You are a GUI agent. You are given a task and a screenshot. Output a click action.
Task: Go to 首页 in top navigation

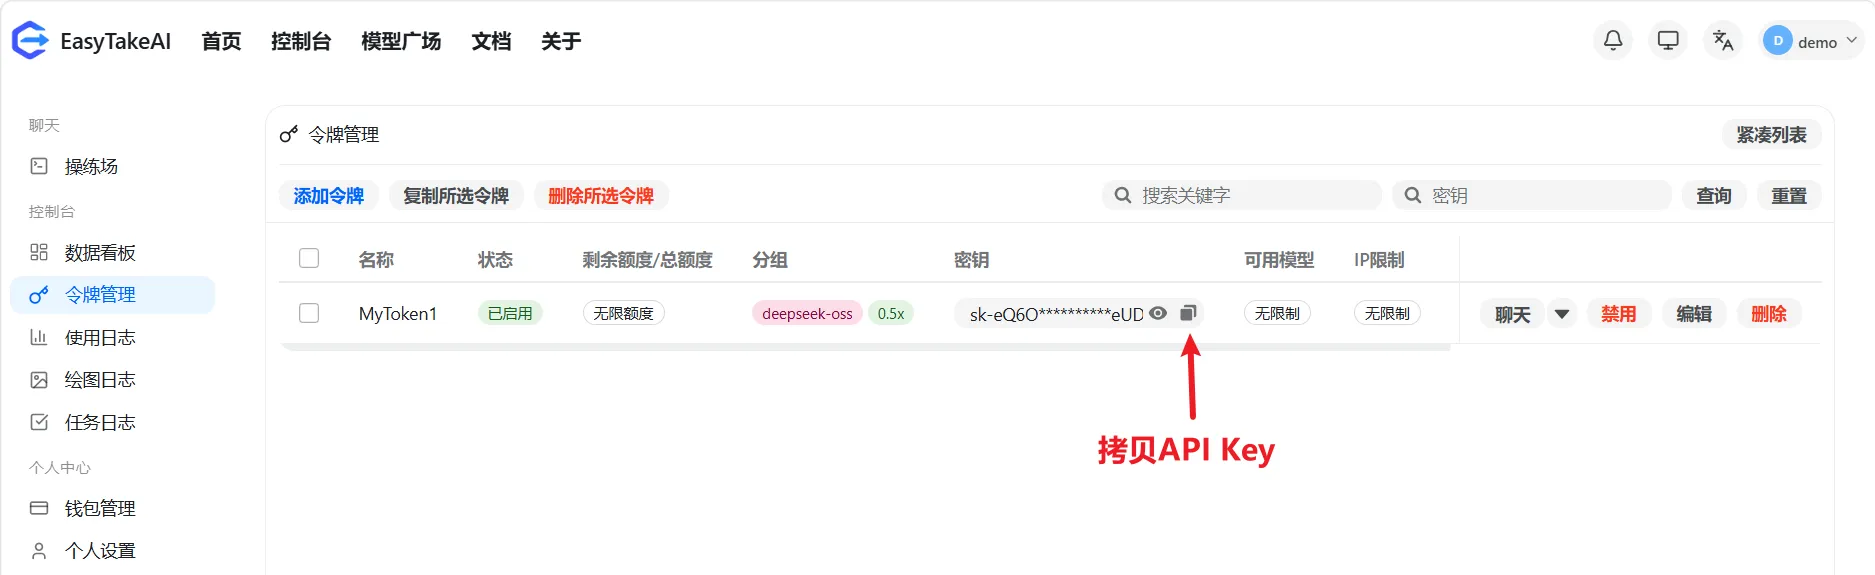[x=221, y=41]
